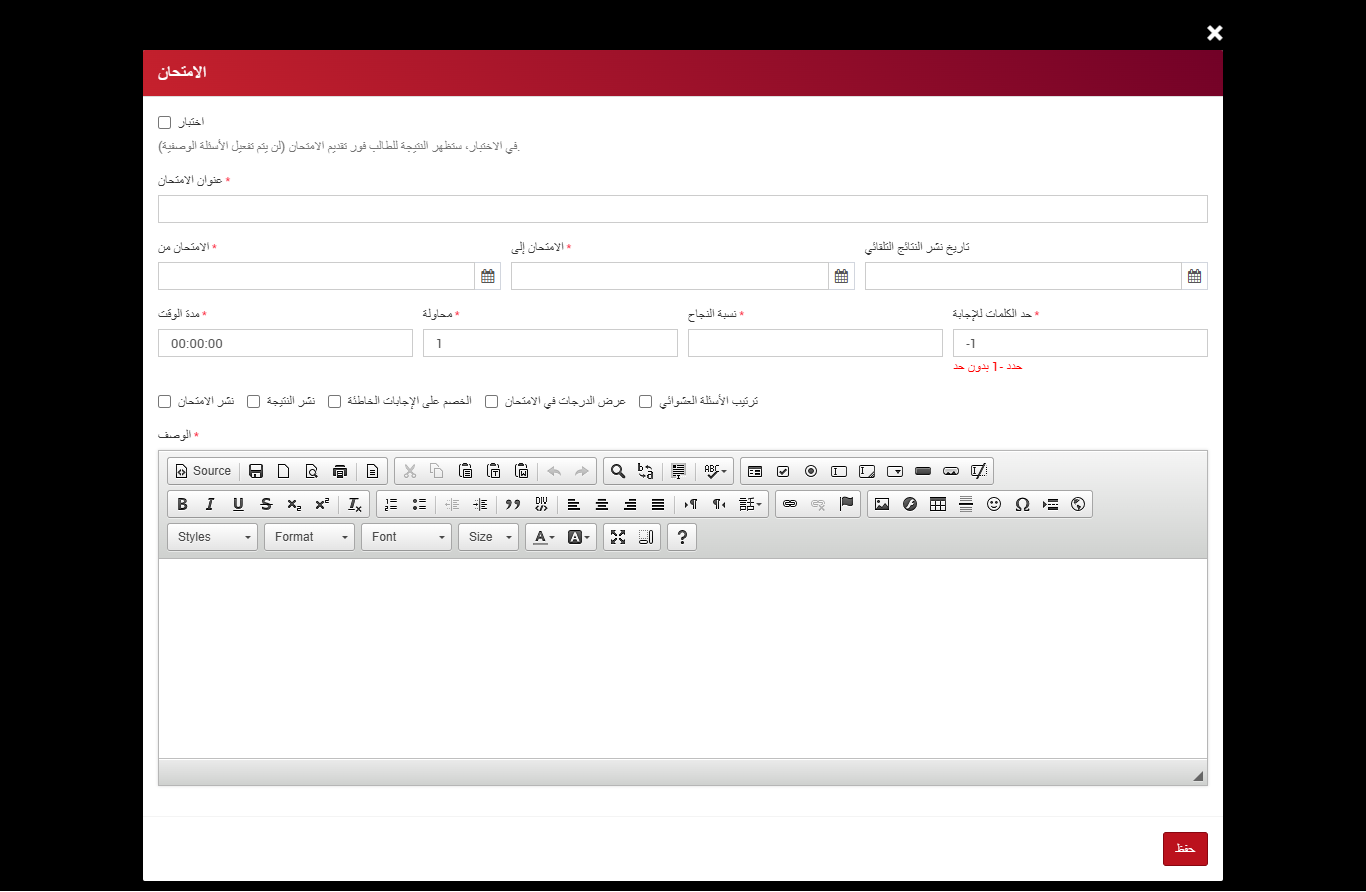Click the Maximize editor icon
Viewport: 1366px width, 892px height.
coord(617,537)
